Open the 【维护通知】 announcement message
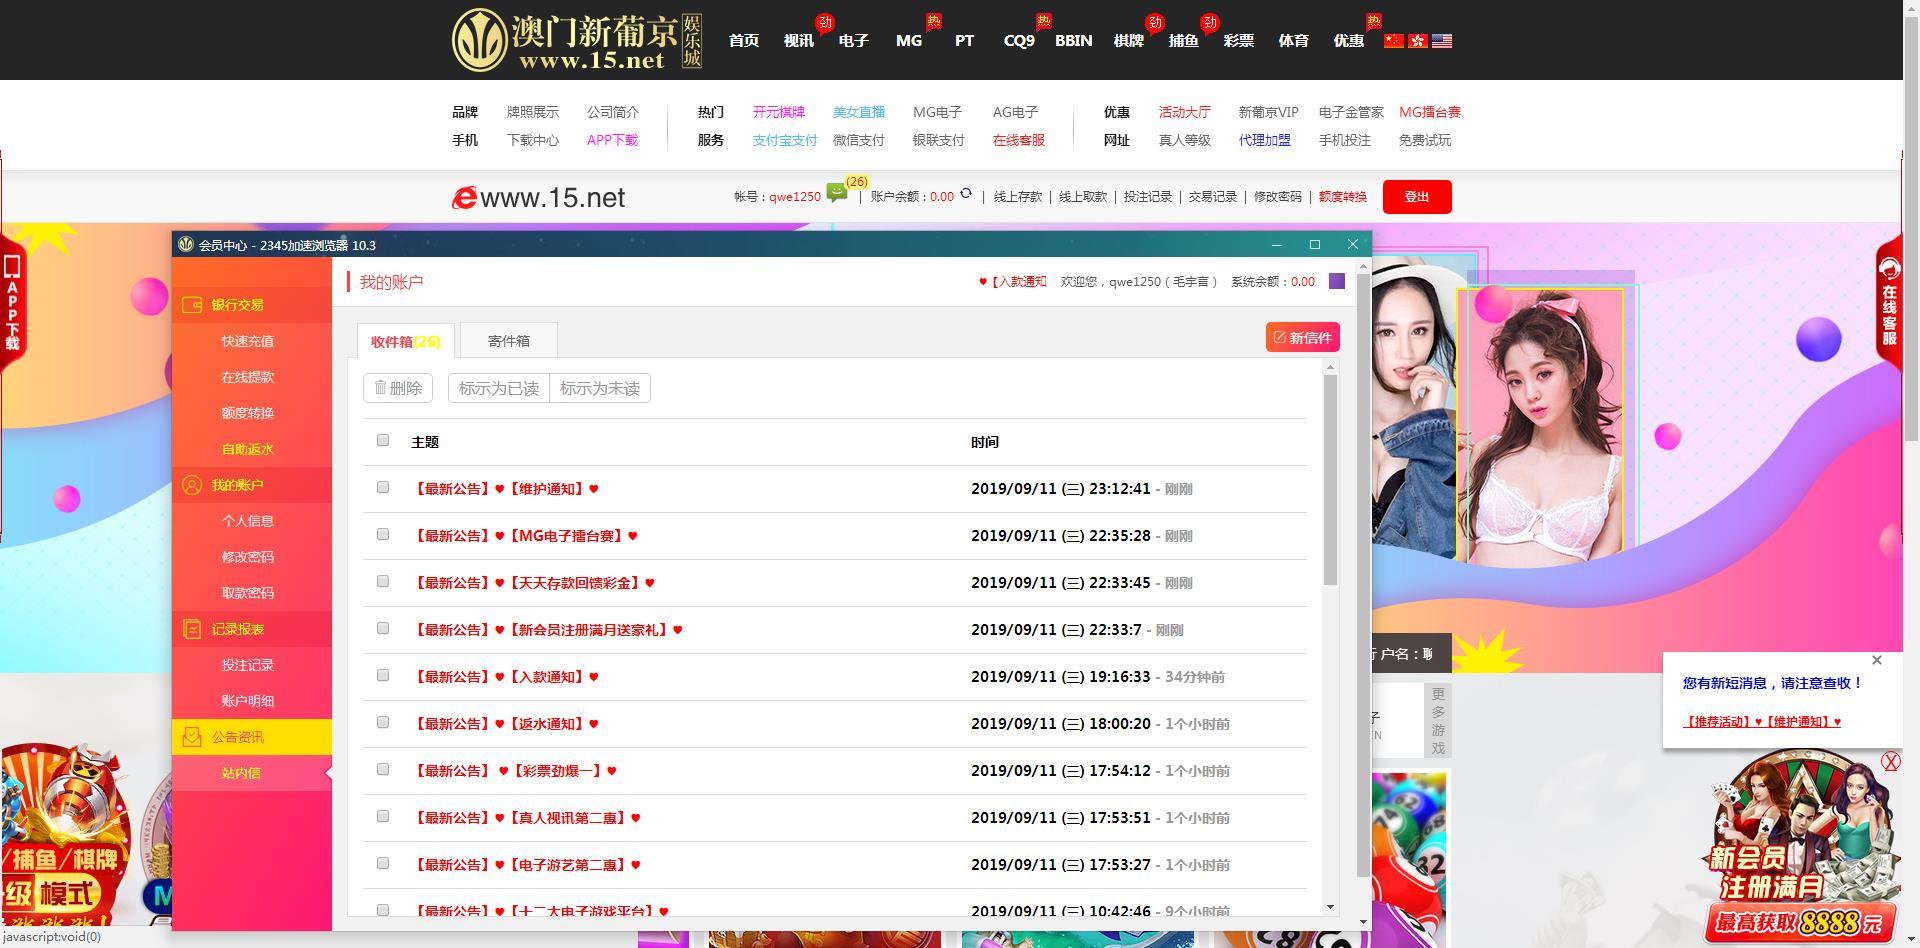Screen dimensions: 1920x948 505,489
